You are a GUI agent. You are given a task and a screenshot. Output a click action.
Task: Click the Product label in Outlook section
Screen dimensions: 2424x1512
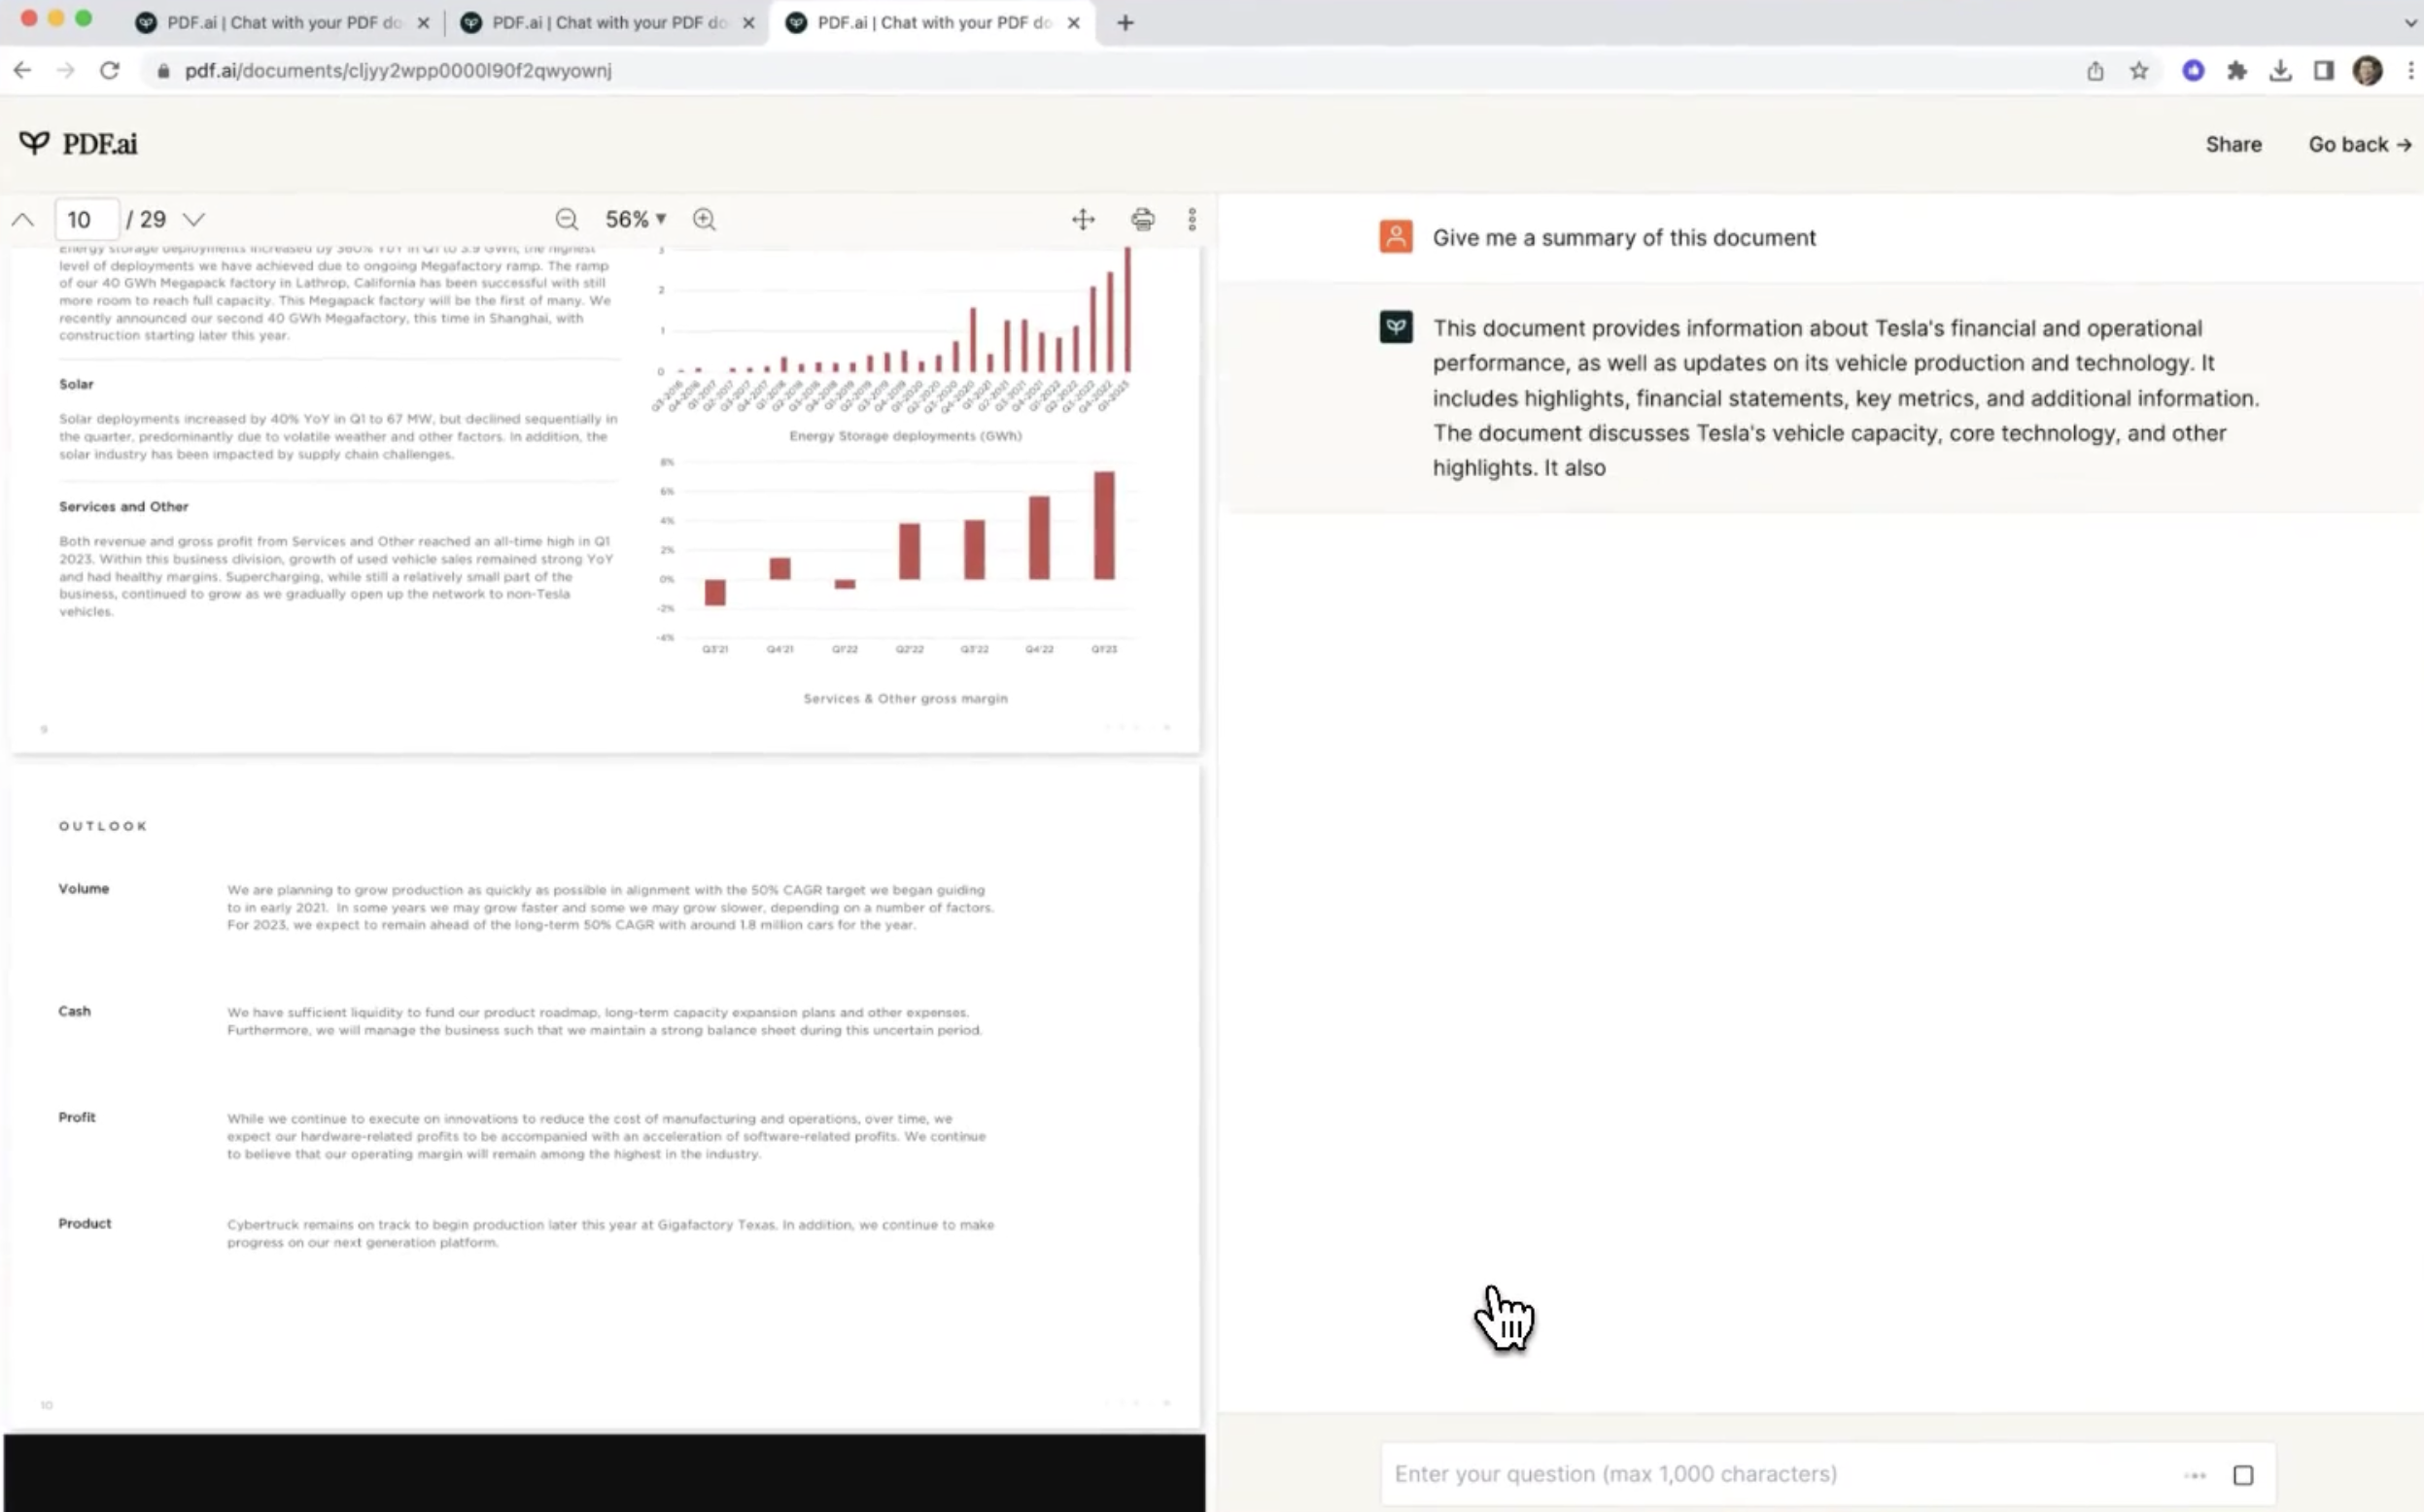[x=84, y=1223]
